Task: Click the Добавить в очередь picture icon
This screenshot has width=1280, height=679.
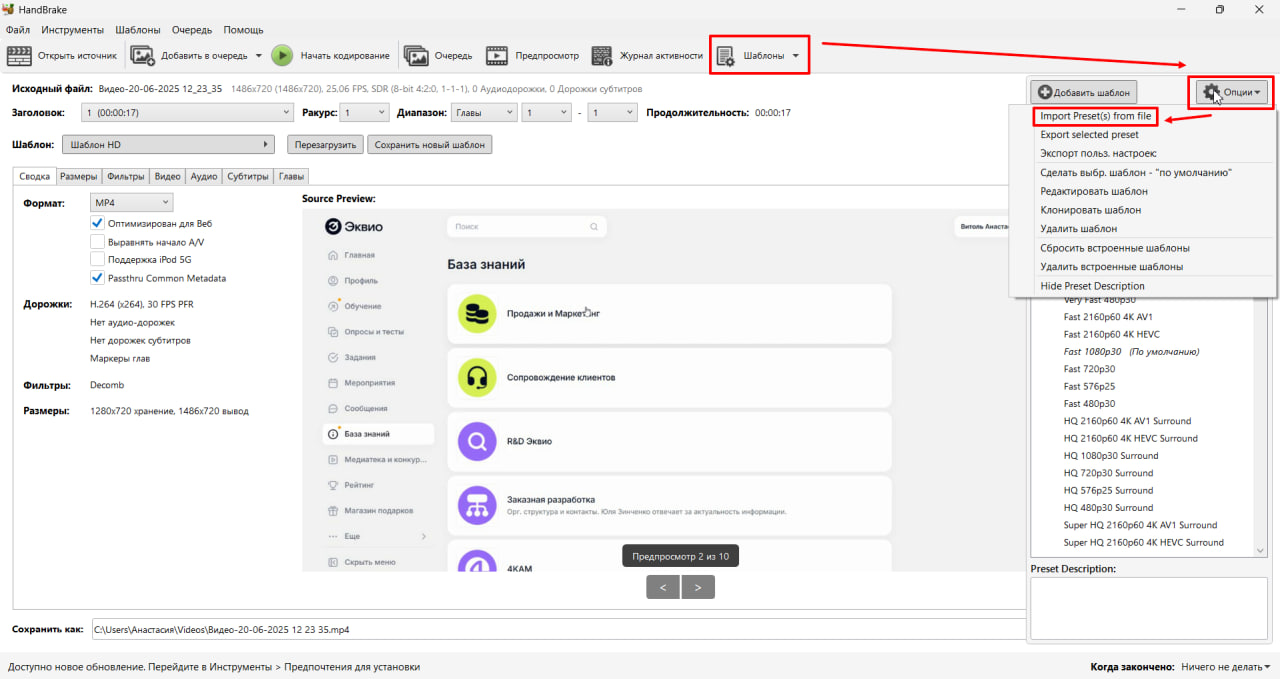Action: [142, 56]
